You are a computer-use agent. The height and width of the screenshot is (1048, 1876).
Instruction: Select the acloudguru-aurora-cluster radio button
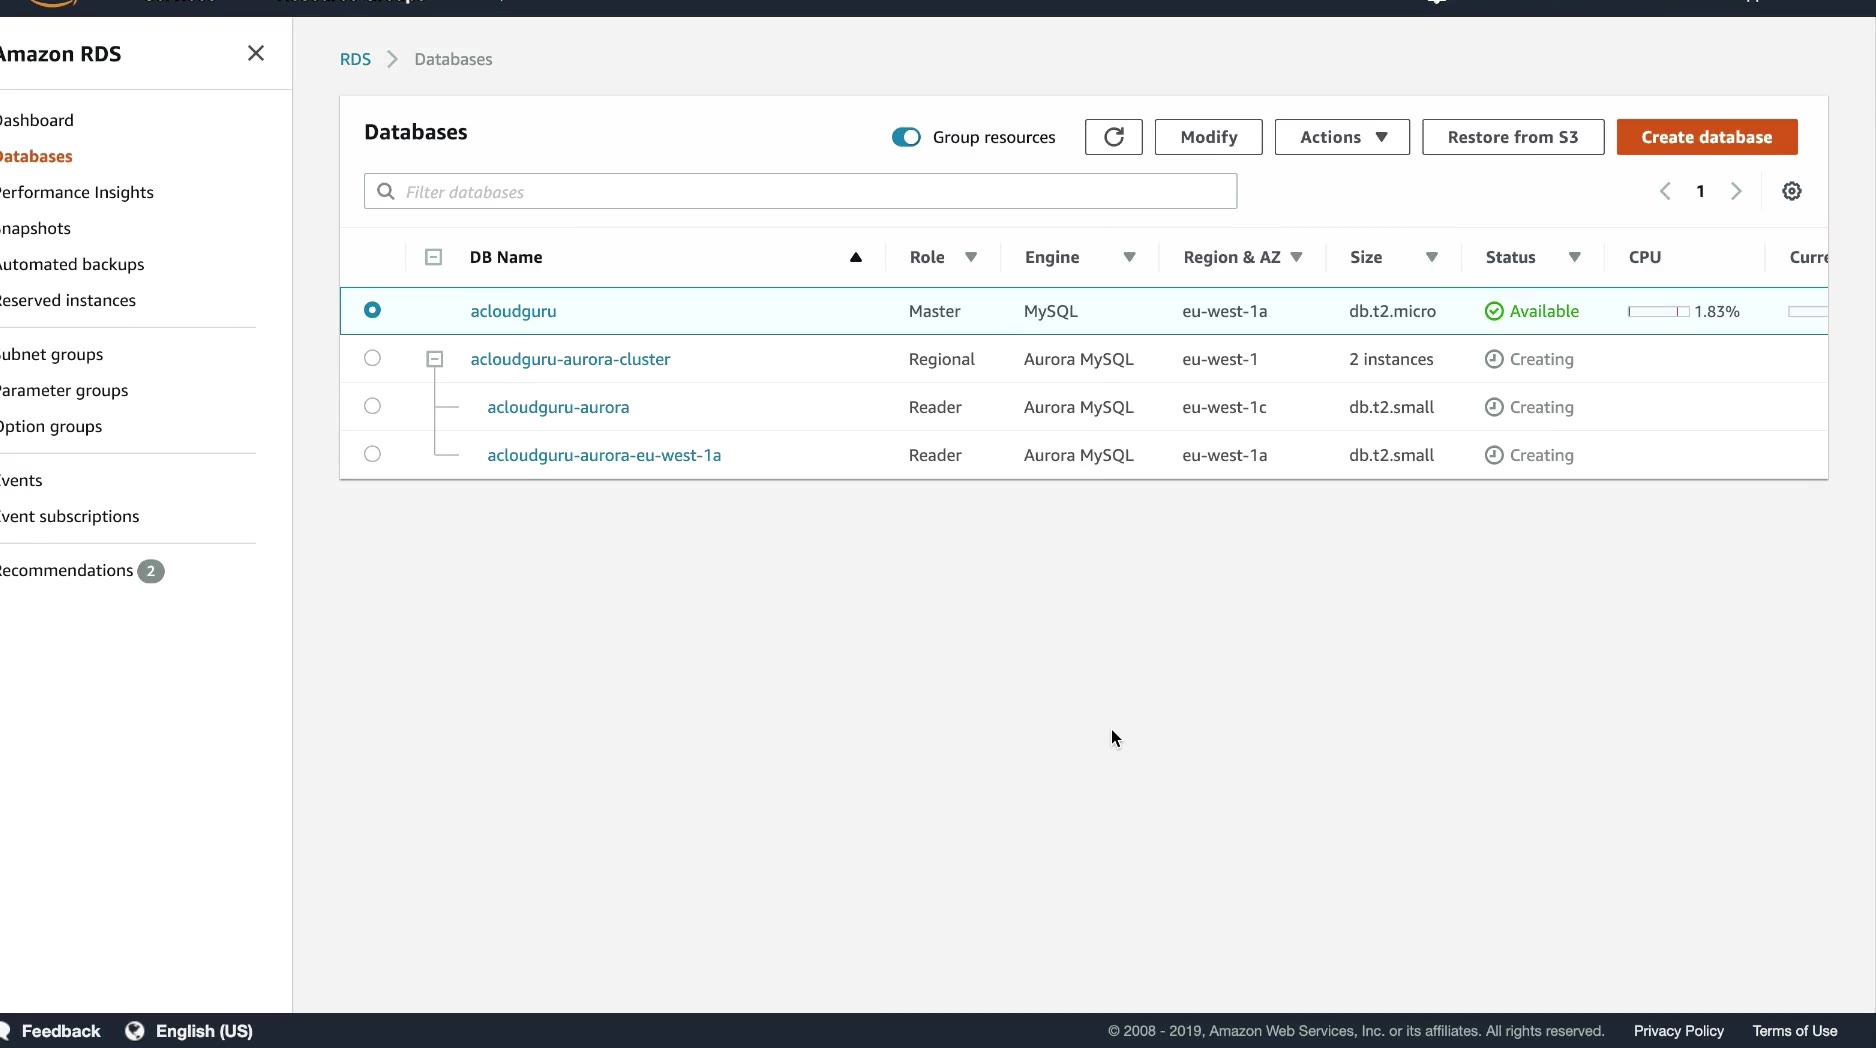(372, 358)
